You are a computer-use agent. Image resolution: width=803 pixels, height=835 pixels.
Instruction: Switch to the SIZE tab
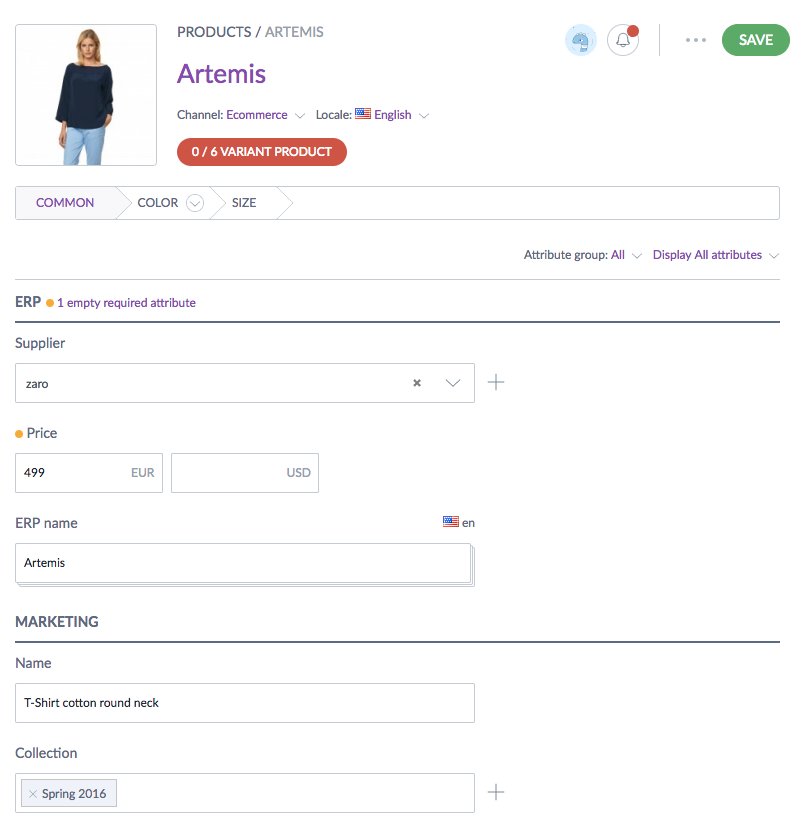coord(244,203)
